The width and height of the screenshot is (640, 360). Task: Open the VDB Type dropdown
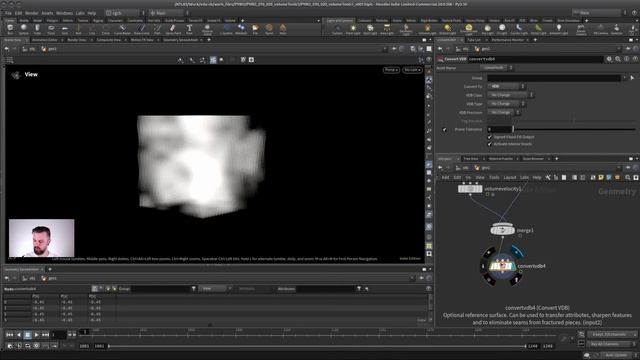click(x=506, y=104)
